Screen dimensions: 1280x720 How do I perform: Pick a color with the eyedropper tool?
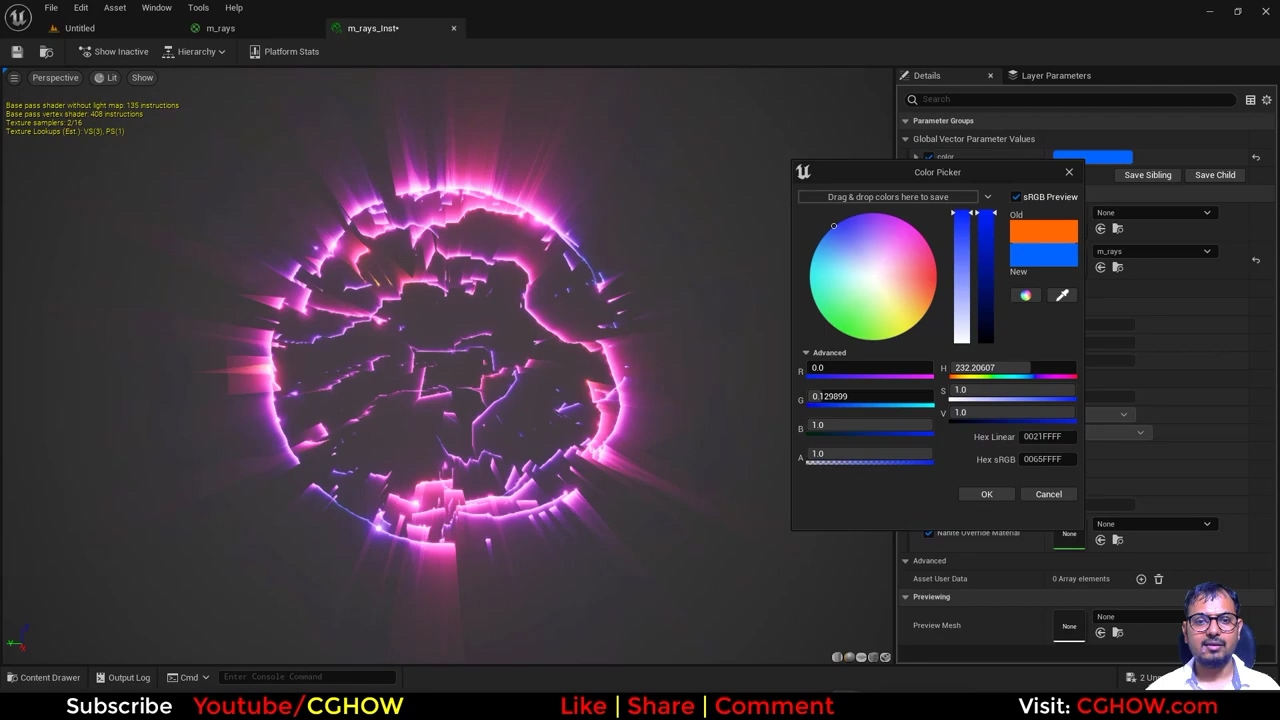[1062, 295]
